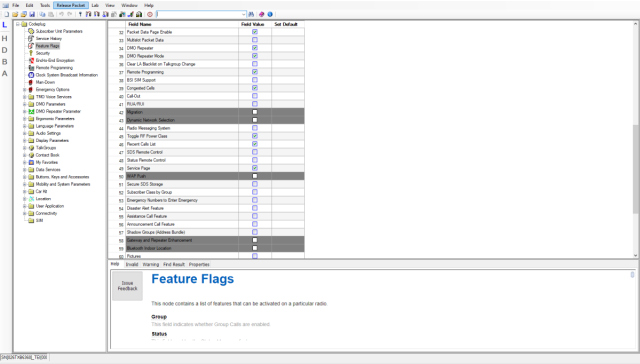
Task: Click the blue info circle toolbar icon
Action: [270, 14]
